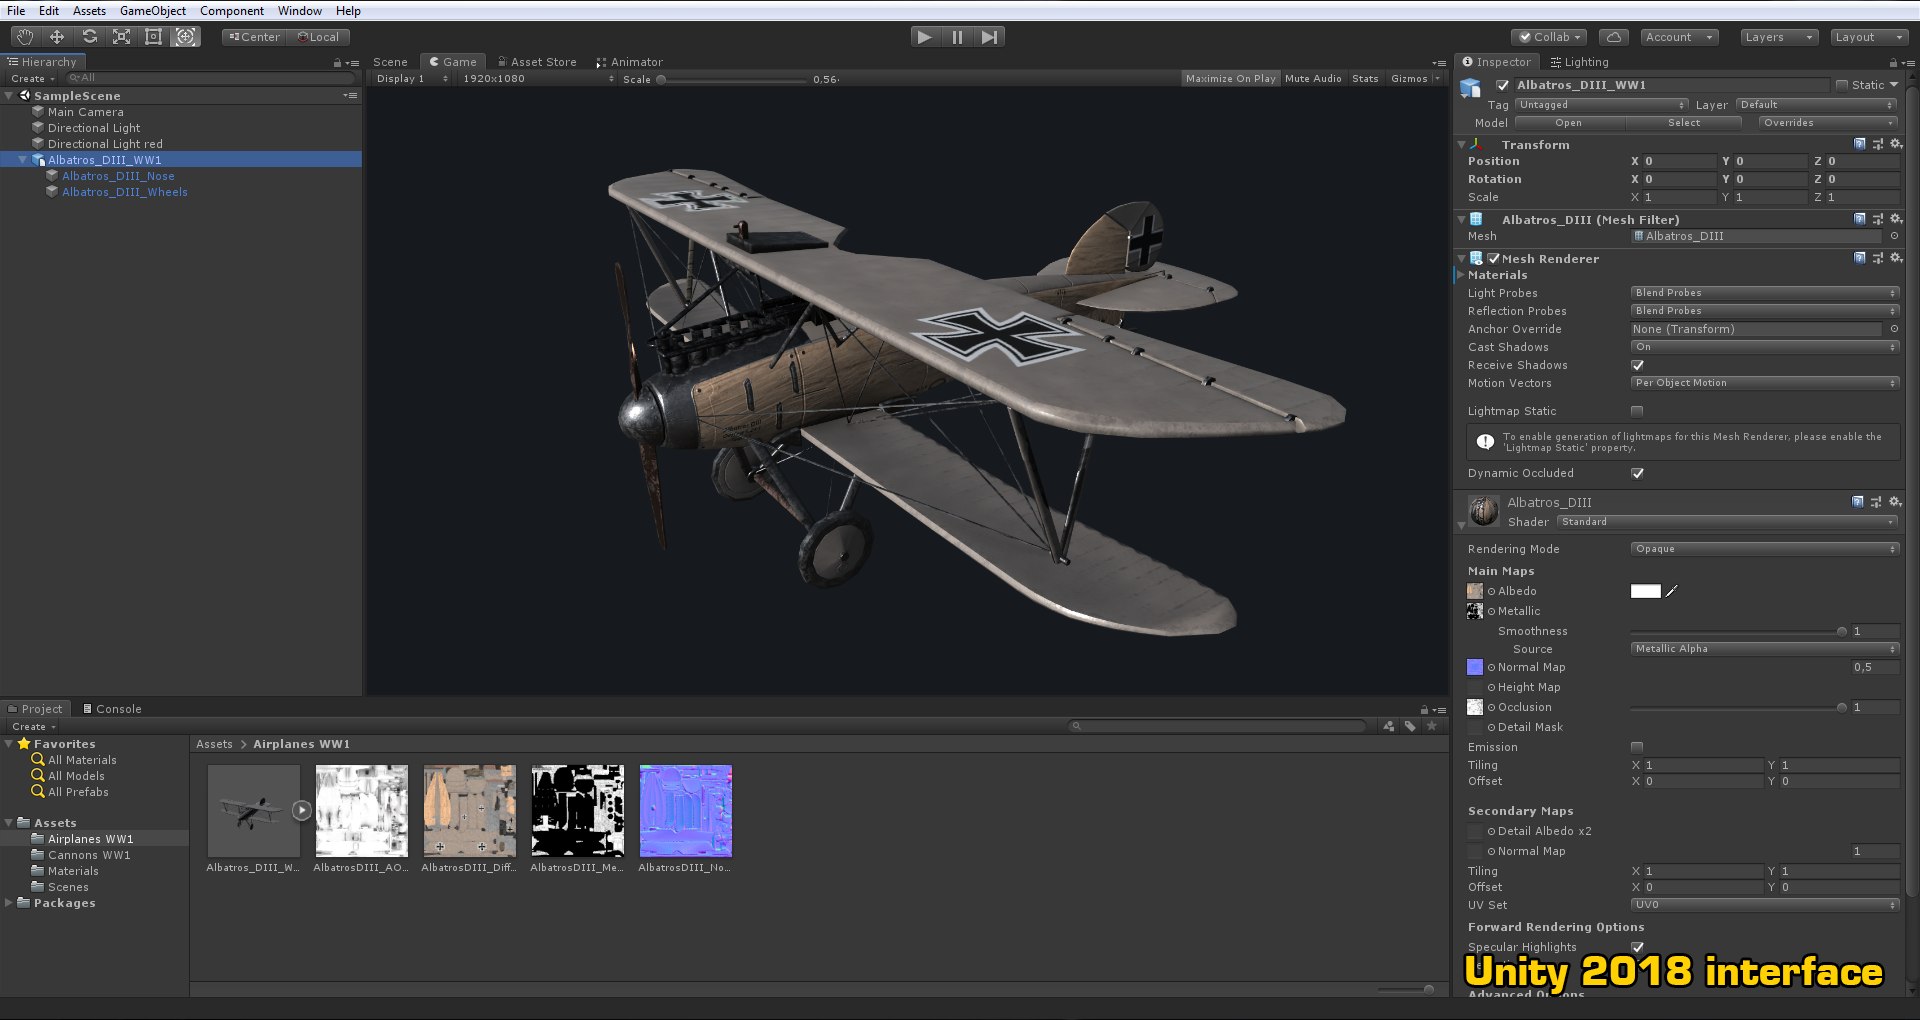
Task: Select AlbatrosDIII_No normal map thumbnail
Action: coord(686,811)
